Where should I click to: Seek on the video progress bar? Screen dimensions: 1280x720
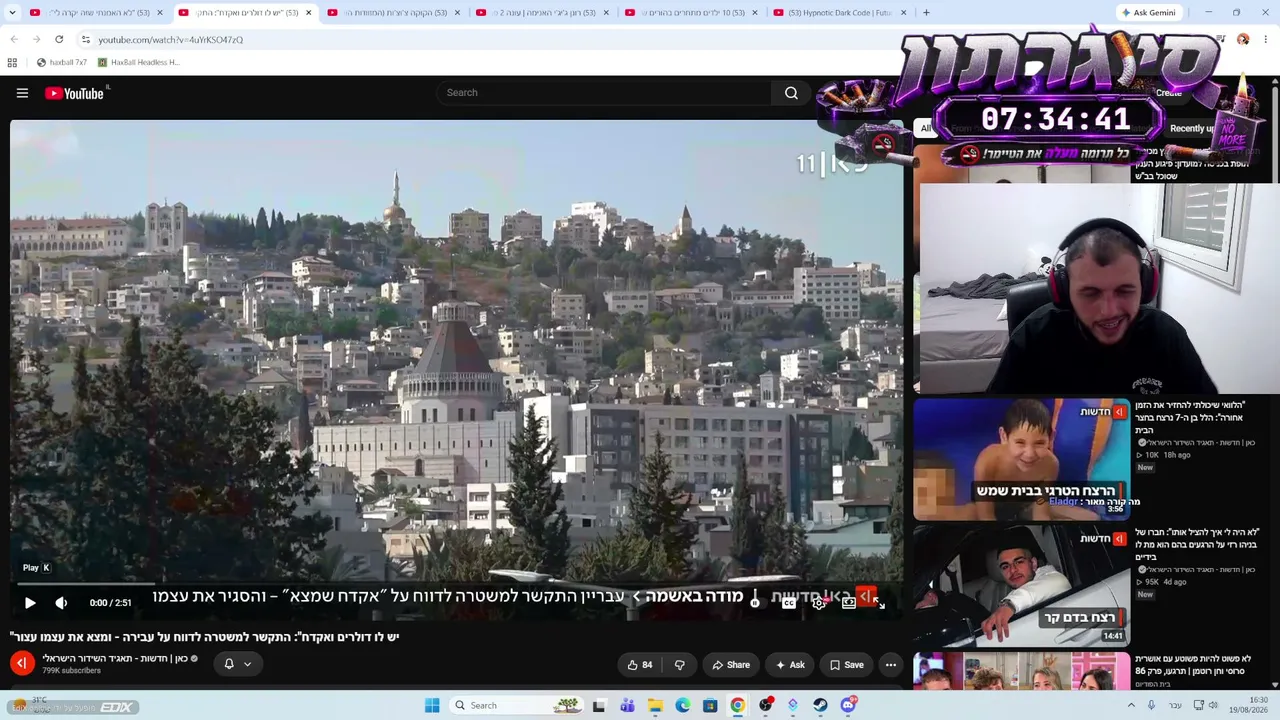point(456,584)
